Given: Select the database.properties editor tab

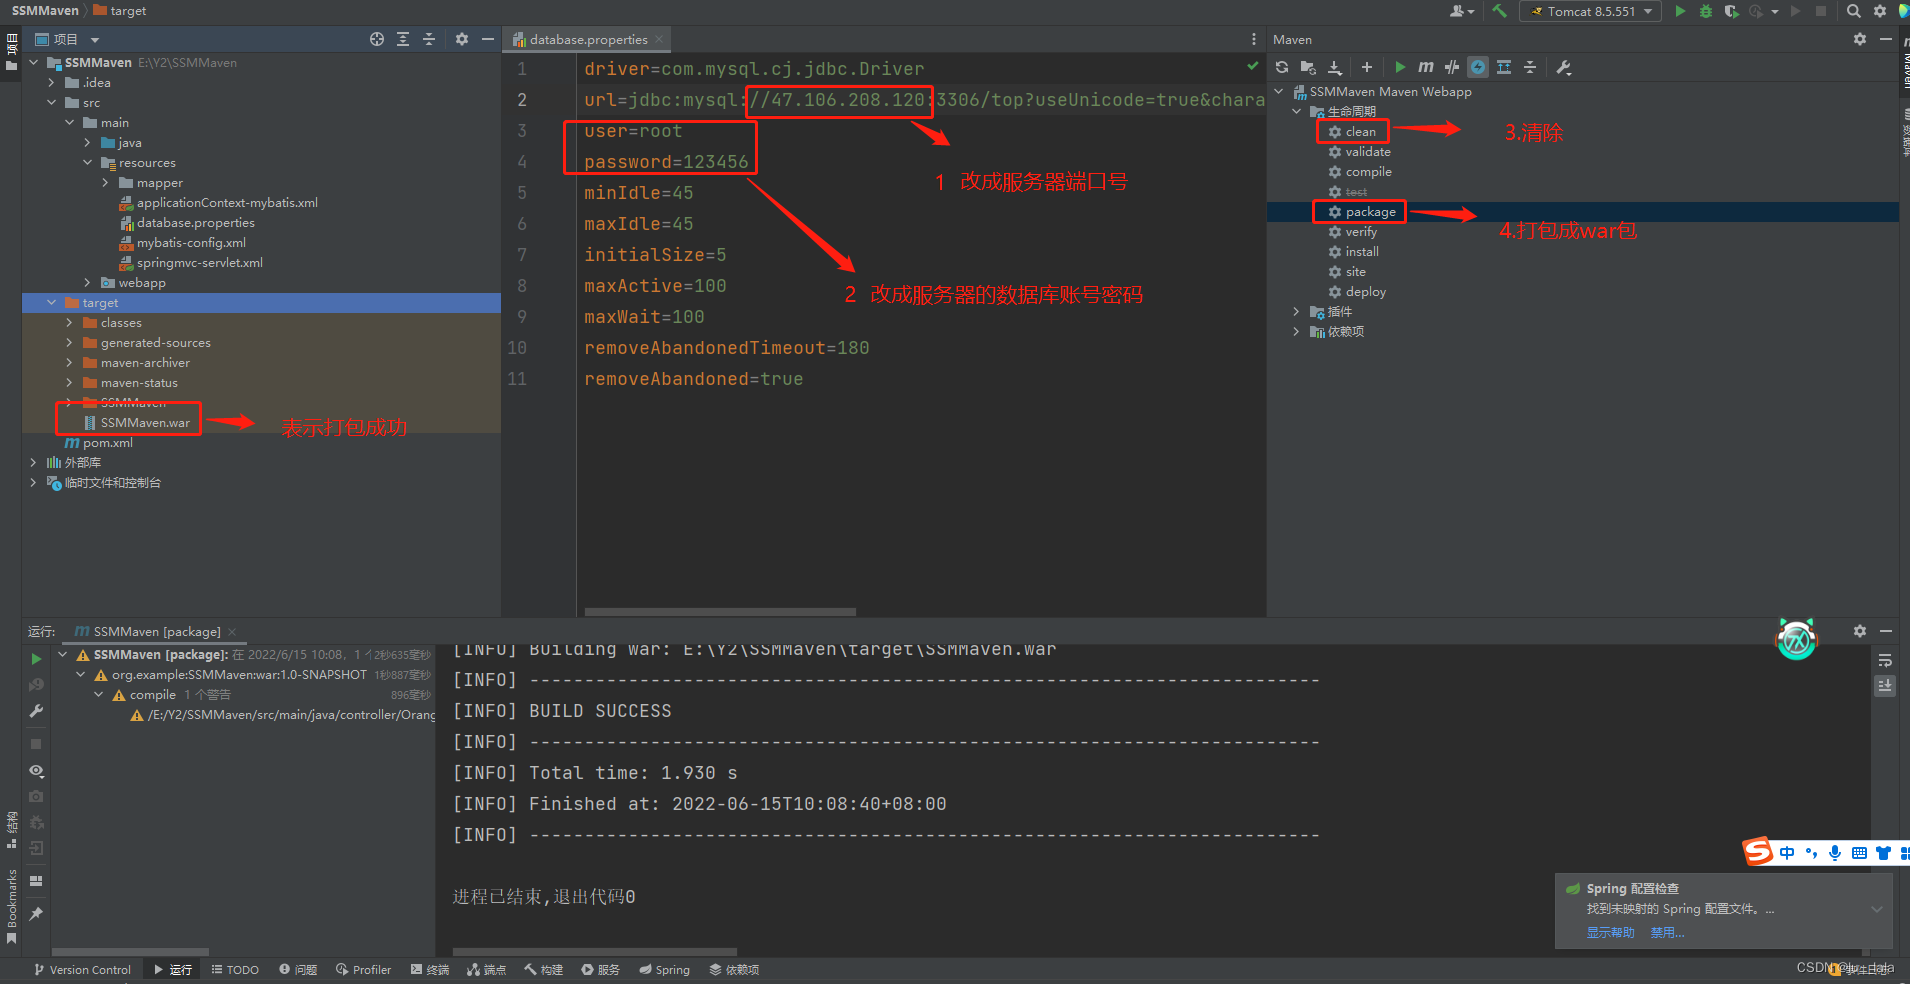Looking at the screenshot, I should [x=585, y=39].
